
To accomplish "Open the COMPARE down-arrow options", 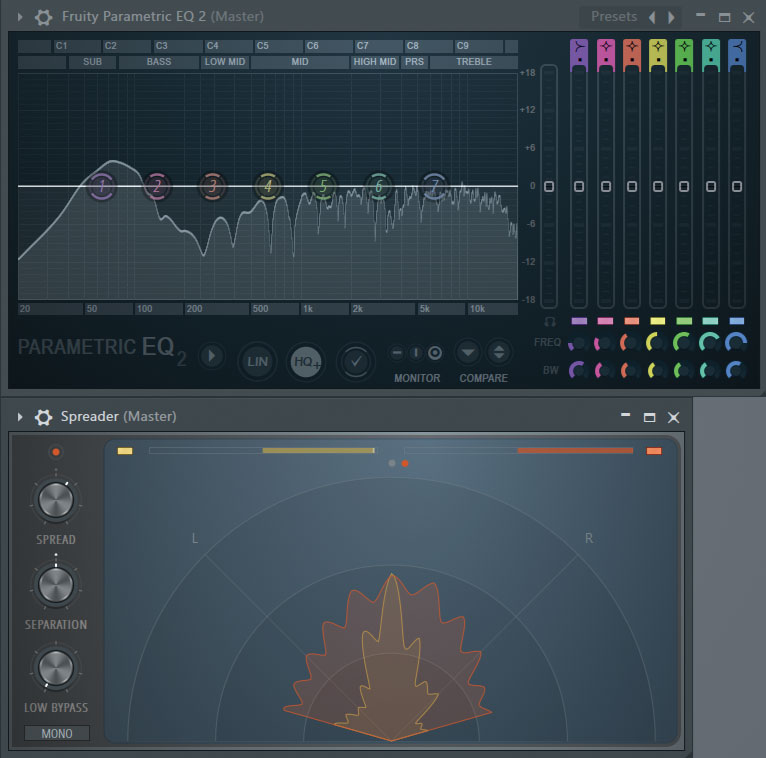I will coord(468,352).
